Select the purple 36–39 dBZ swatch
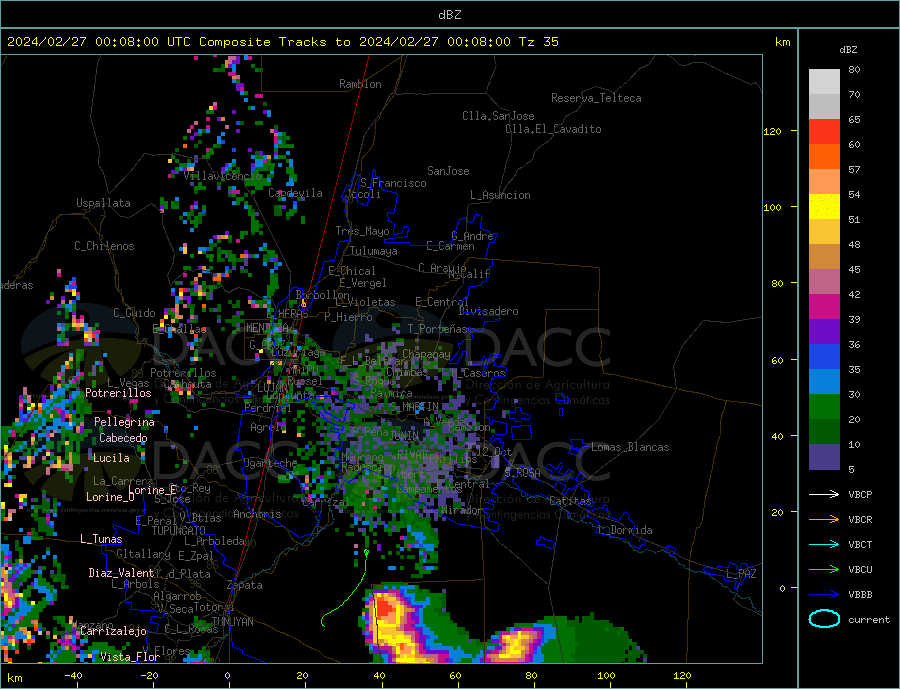 [824, 331]
